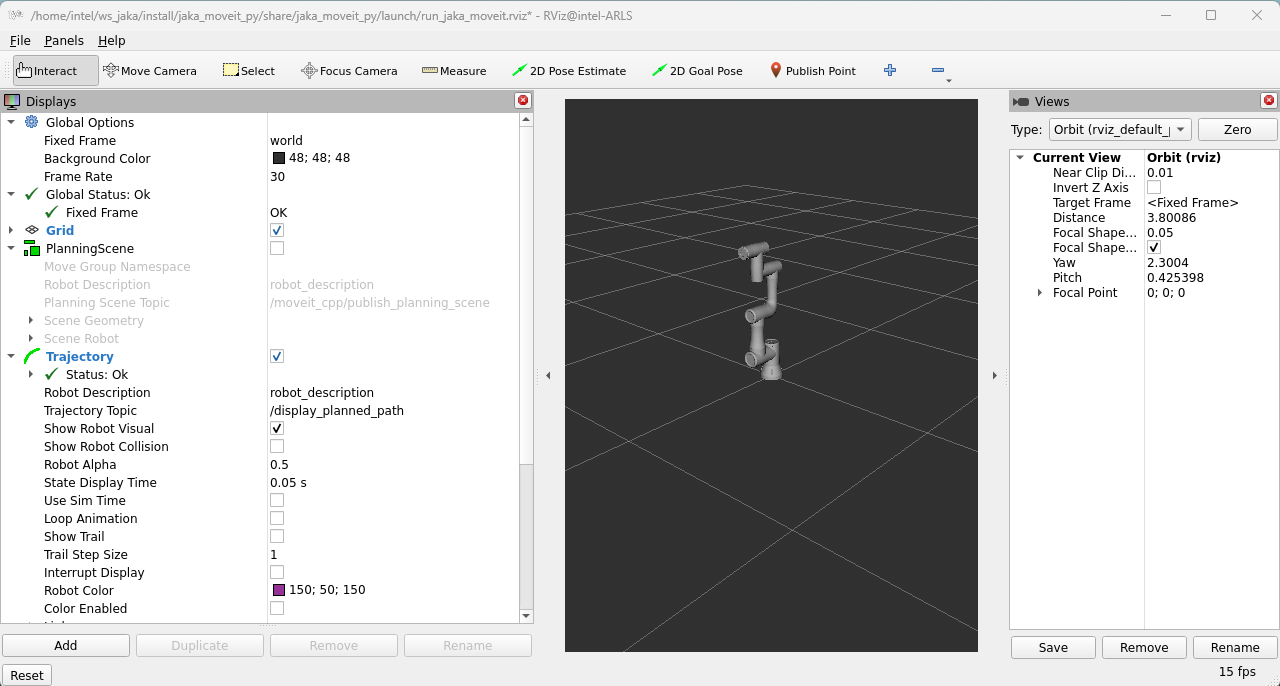Open the view Type dropdown
This screenshot has height=686, width=1280.
tap(1118, 129)
